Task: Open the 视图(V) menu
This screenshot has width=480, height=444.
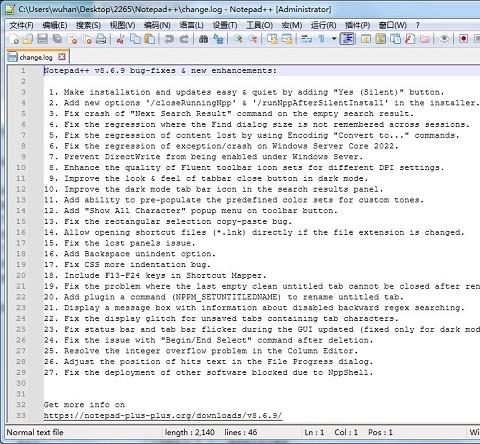Action: tap(122, 25)
